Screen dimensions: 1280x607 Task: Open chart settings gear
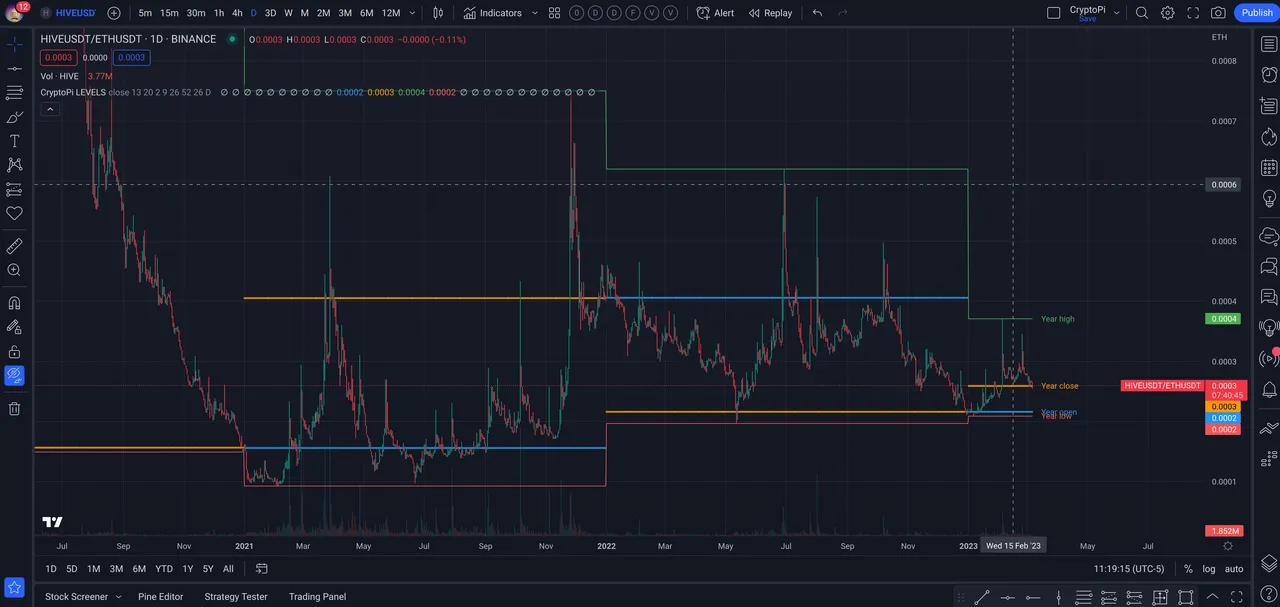coord(1167,13)
